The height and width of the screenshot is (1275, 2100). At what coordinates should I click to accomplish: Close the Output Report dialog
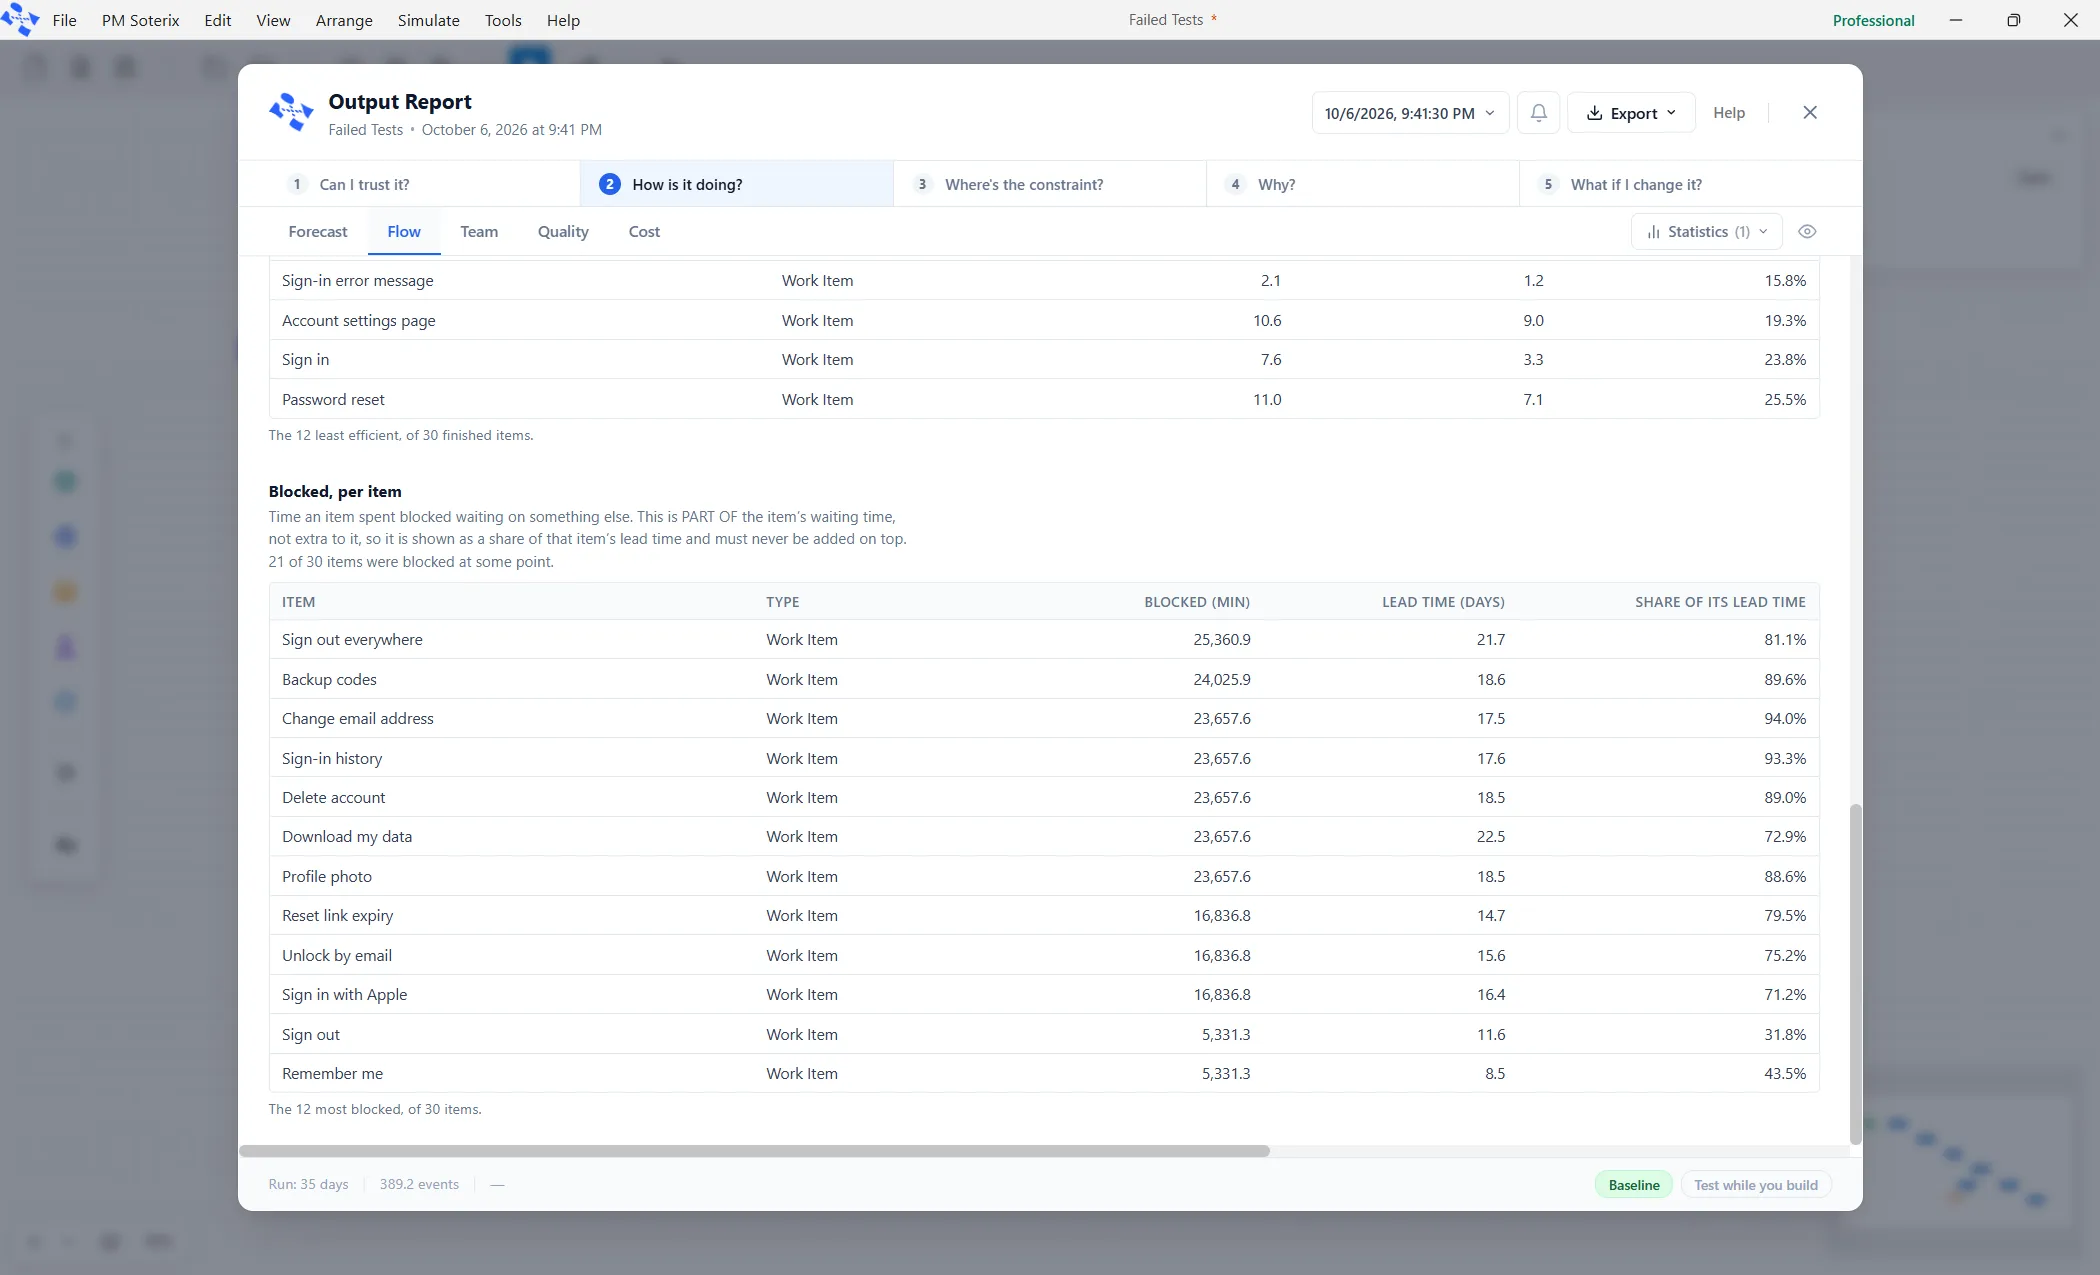coord(1810,113)
